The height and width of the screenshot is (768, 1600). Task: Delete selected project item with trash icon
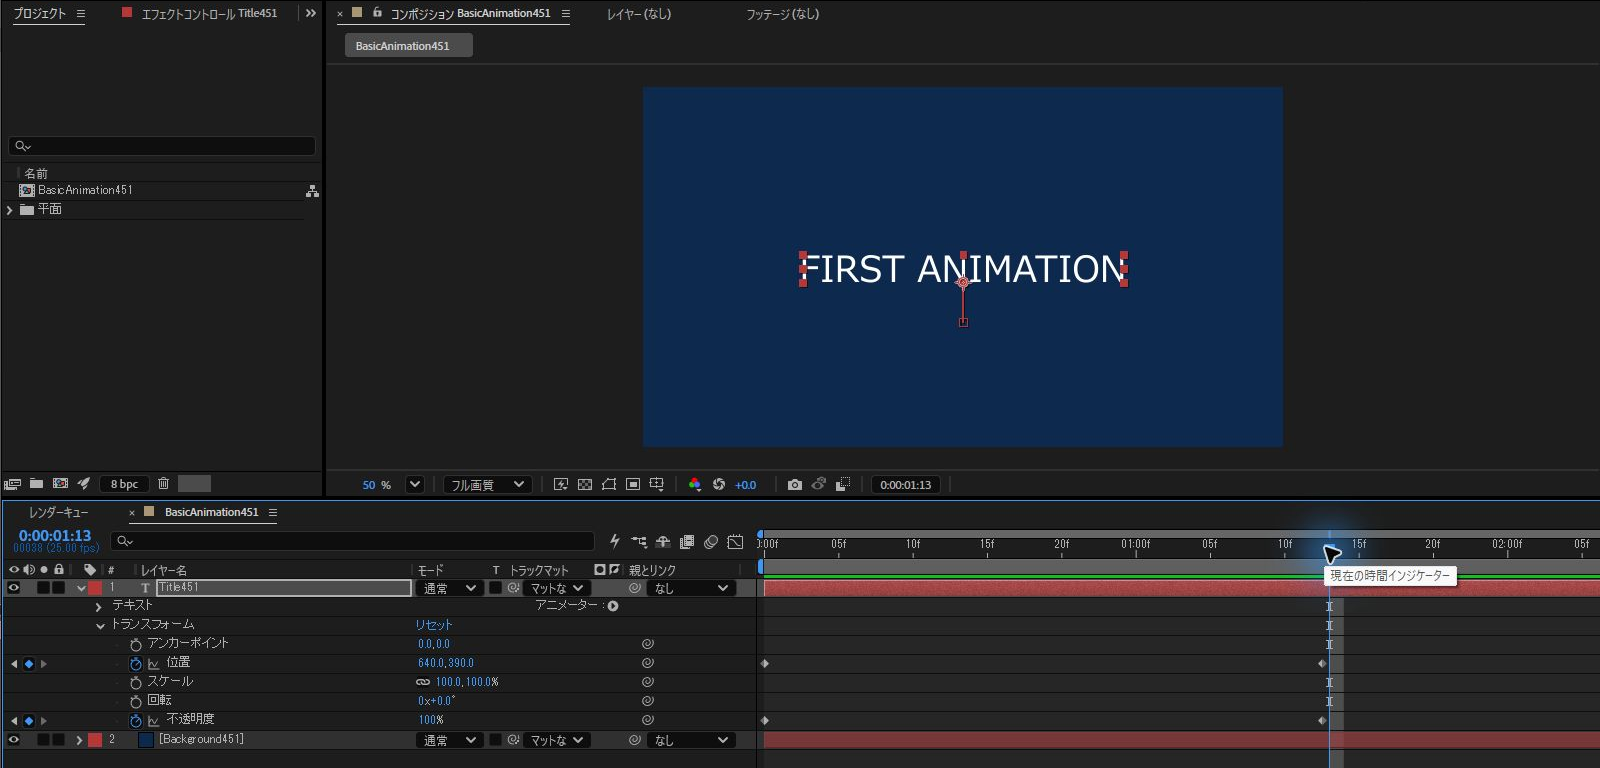click(163, 484)
